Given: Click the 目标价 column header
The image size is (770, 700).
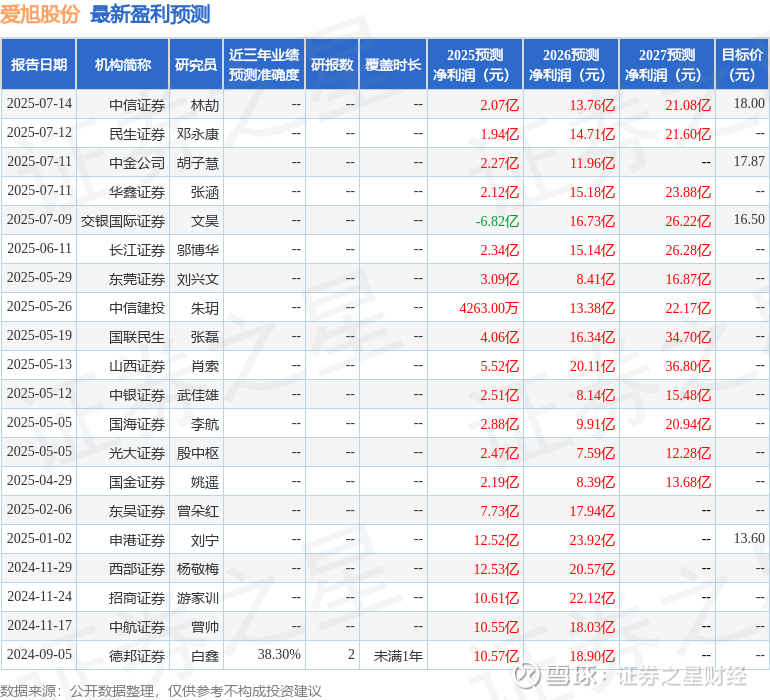Looking at the screenshot, I should tap(742, 64).
